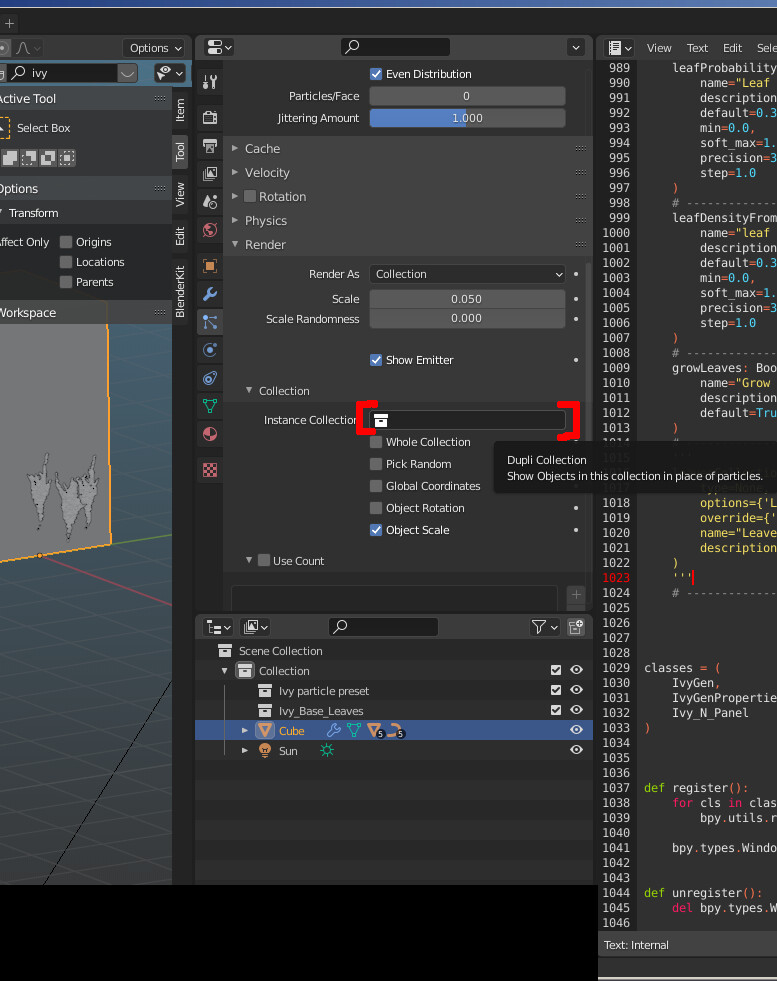
Task: Open the Text menu in text editor
Action: (x=697, y=48)
